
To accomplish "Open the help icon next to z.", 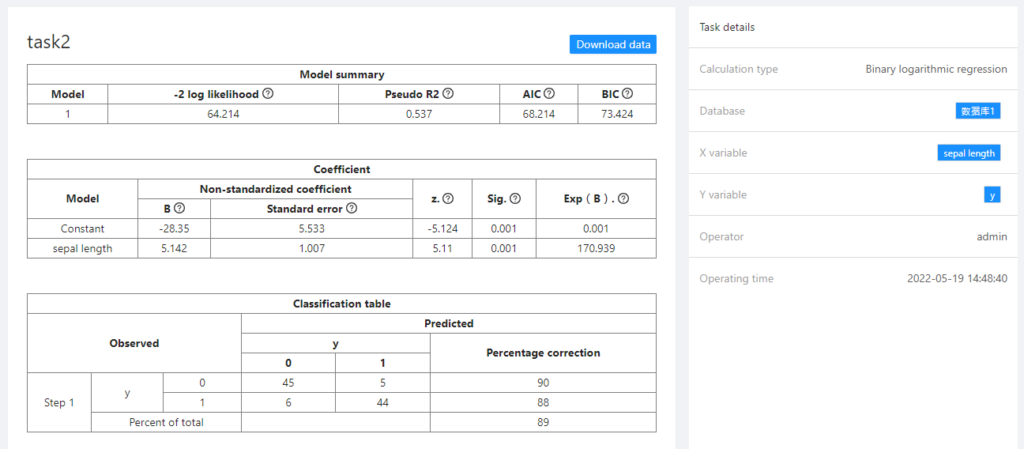I will (449, 199).
